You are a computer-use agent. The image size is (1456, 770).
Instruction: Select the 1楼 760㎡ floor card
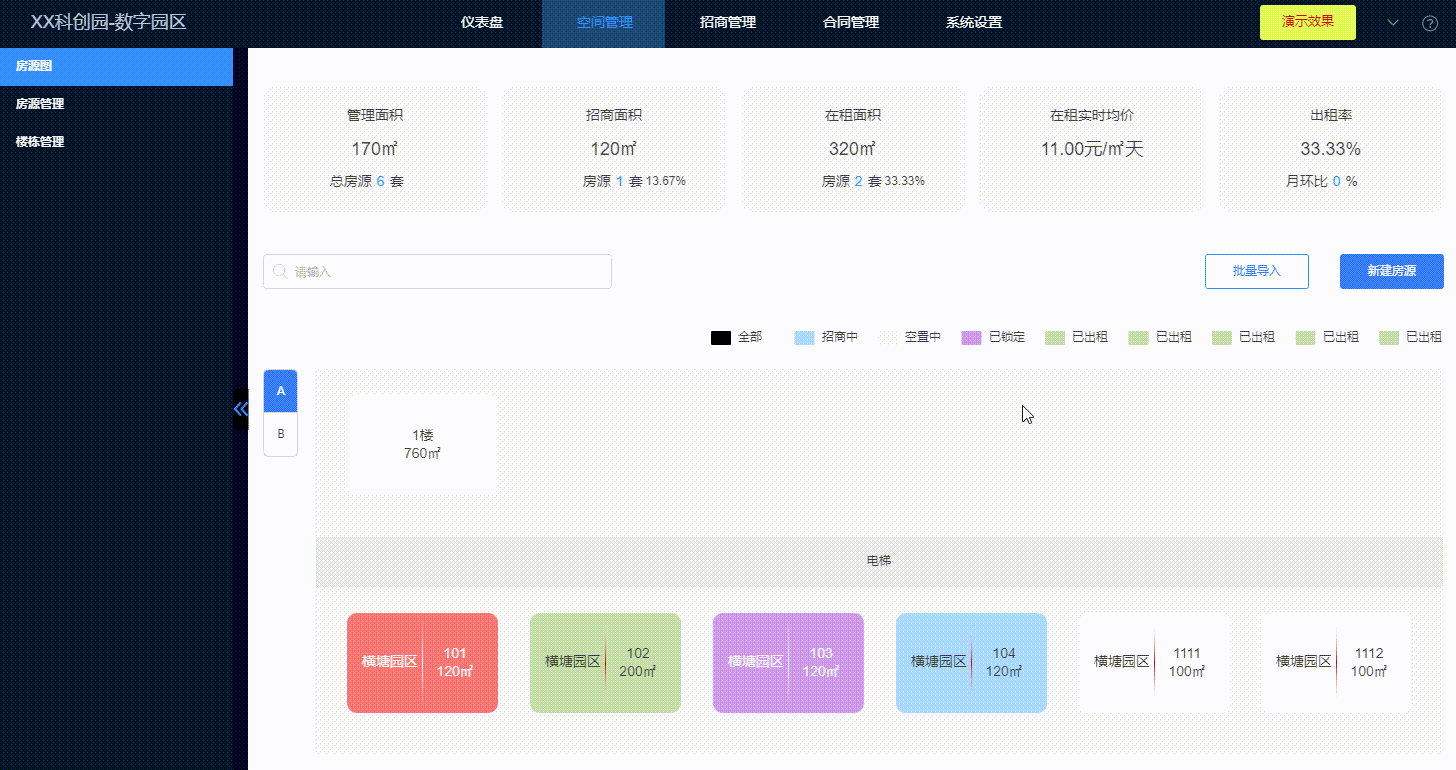pyautogui.click(x=422, y=444)
